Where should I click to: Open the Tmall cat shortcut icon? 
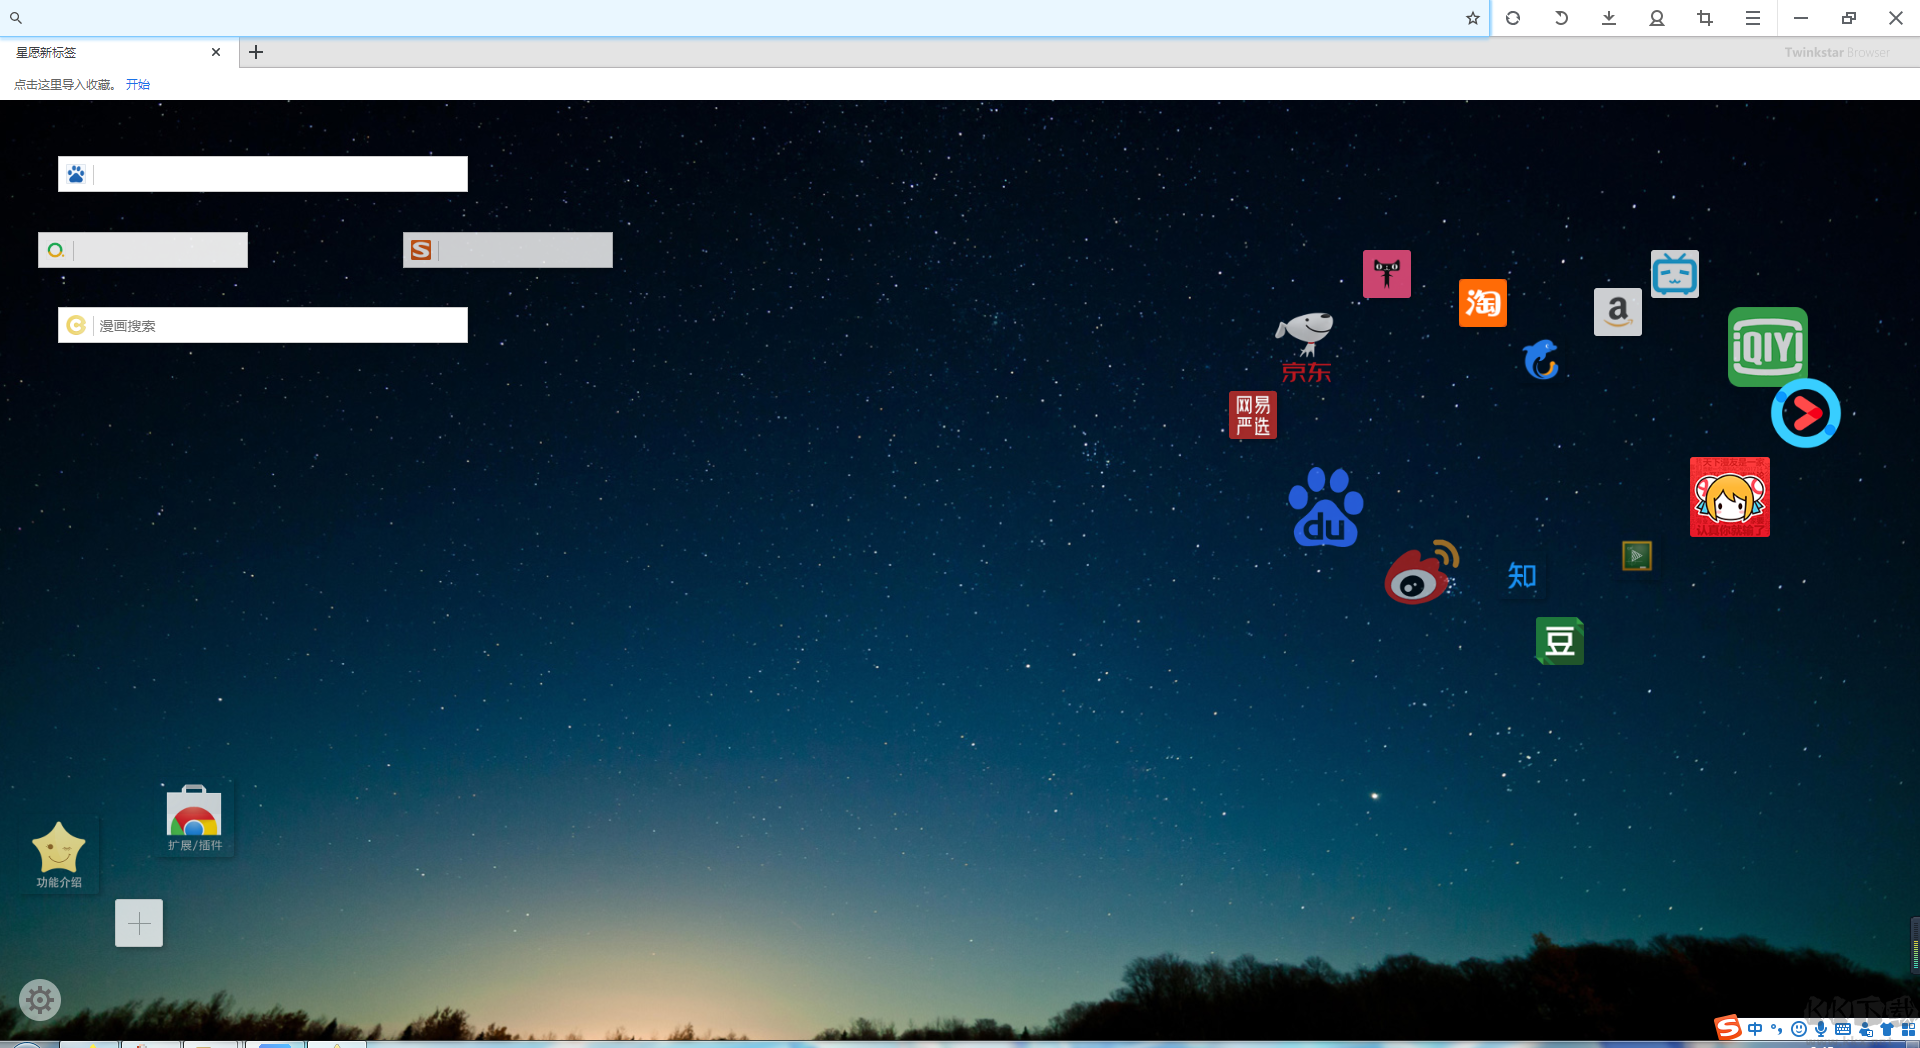click(1387, 274)
